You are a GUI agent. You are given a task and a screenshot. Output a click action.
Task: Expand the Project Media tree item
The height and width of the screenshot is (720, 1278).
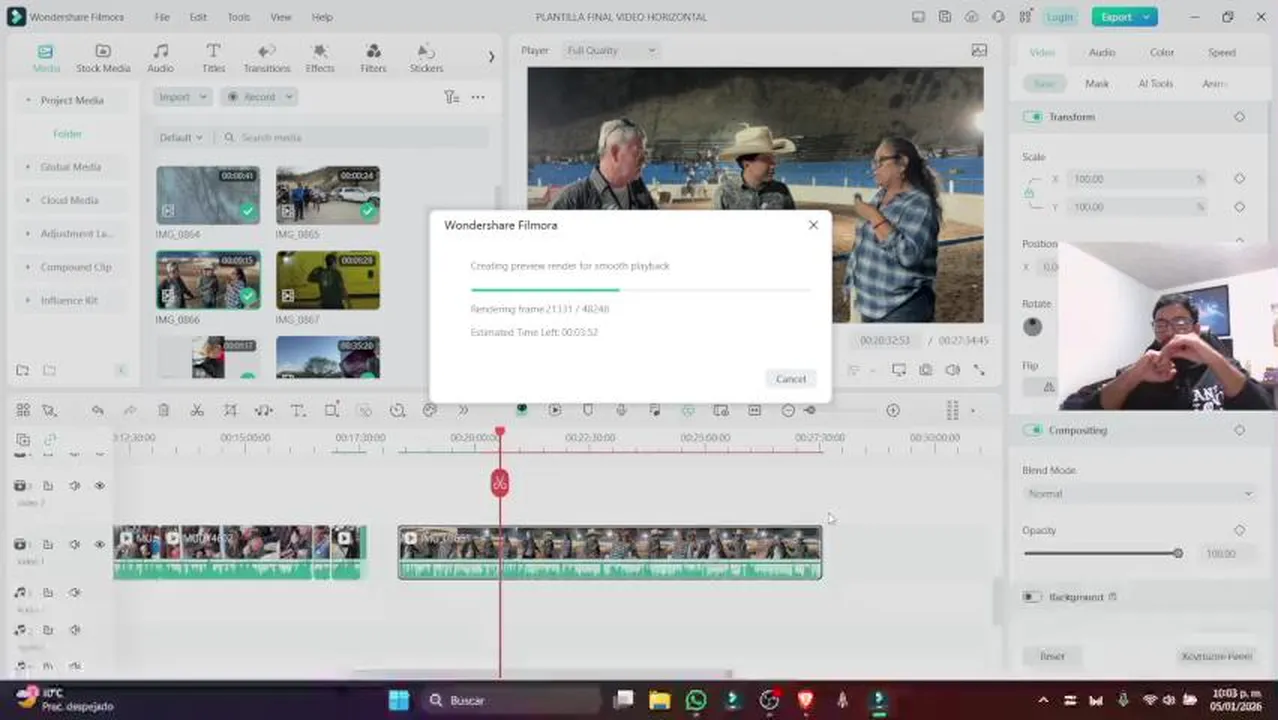pyautogui.click(x=27, y=100)
